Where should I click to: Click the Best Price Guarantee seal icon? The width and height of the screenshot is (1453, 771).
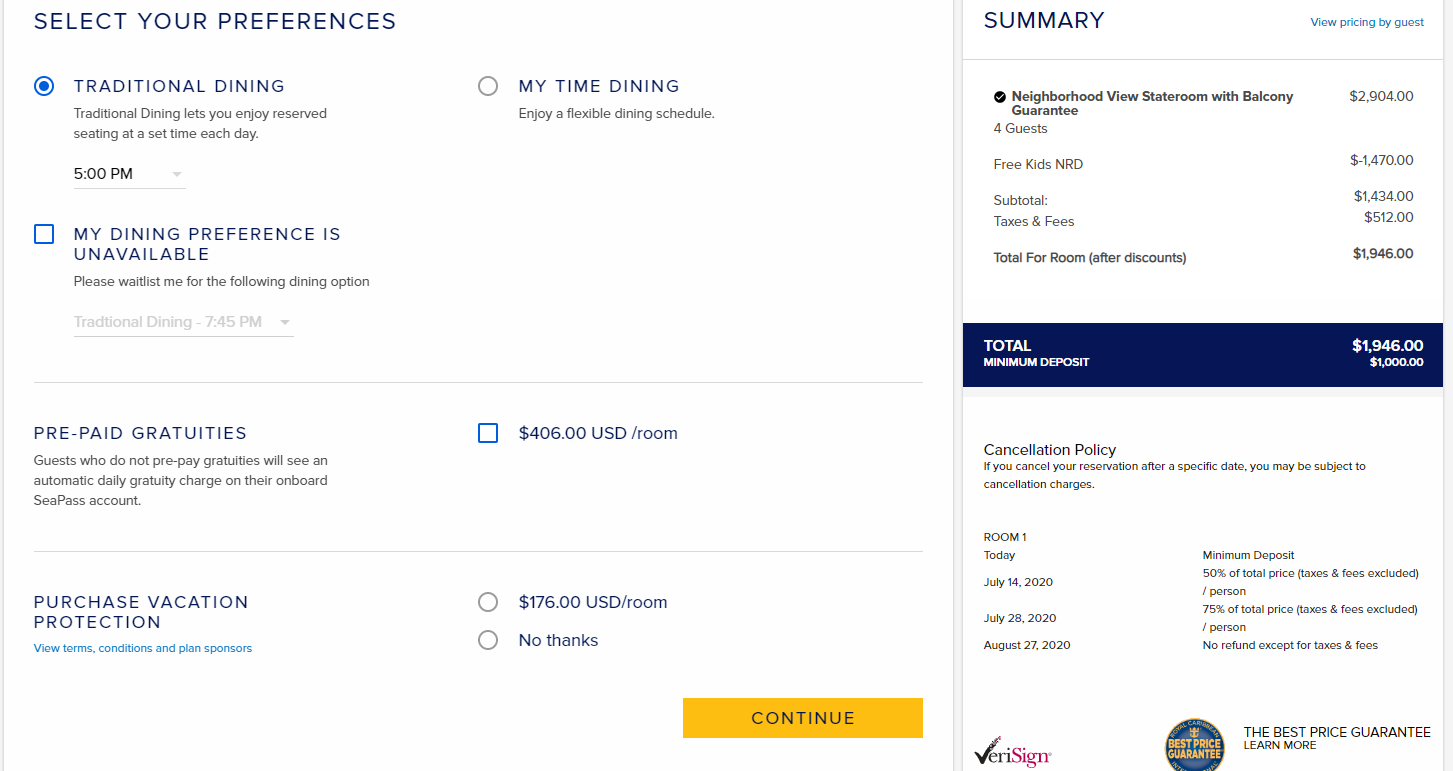point(1194,745)
